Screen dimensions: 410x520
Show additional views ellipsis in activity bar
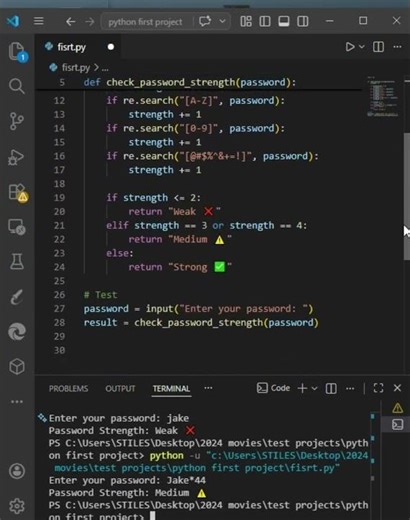tap(17, 402)
